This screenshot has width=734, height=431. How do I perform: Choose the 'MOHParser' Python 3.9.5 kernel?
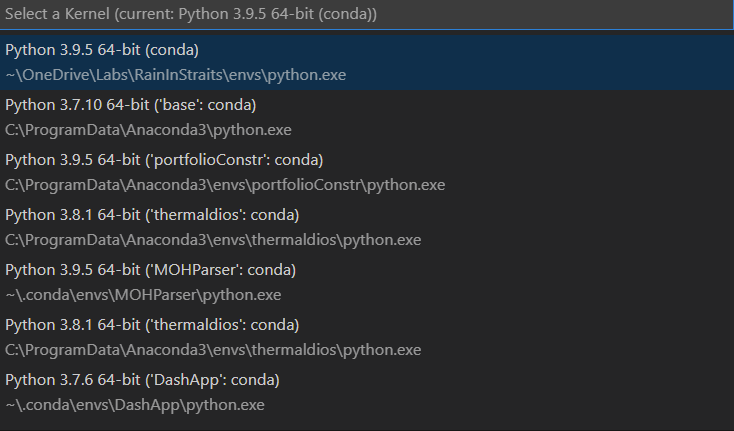[367, 282]
